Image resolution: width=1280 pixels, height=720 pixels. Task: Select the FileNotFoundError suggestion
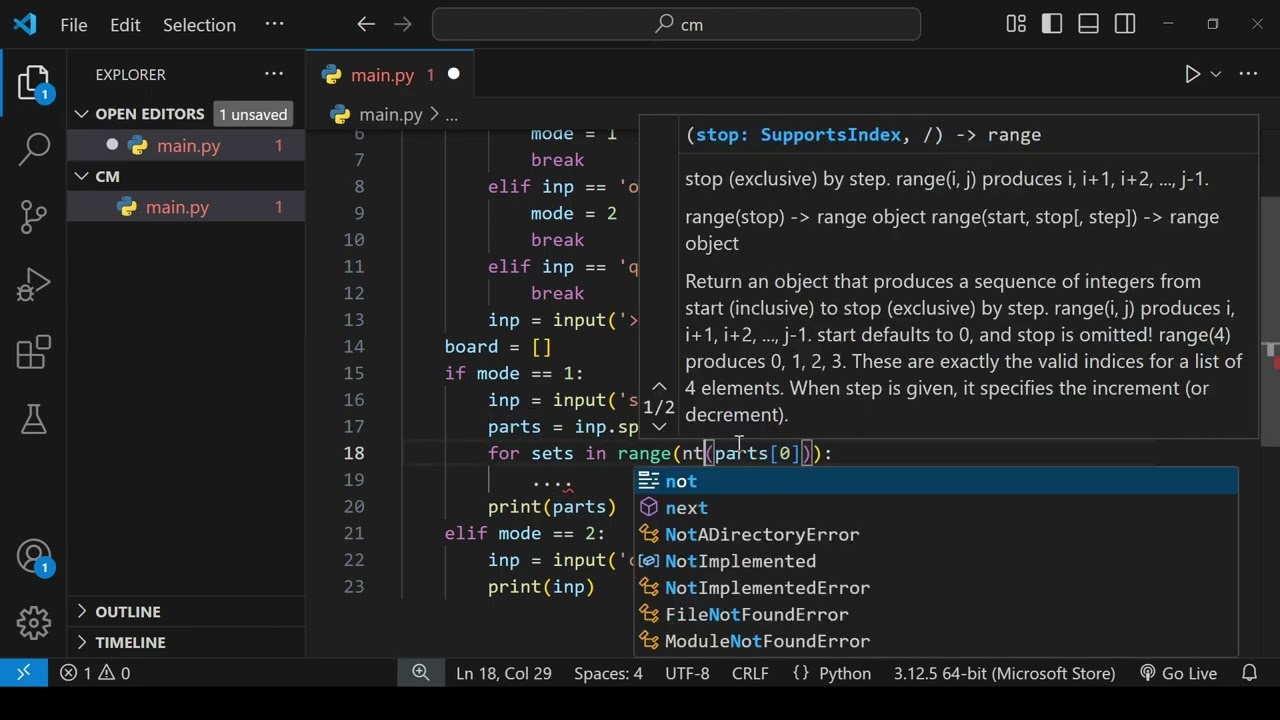click(936, 615)
